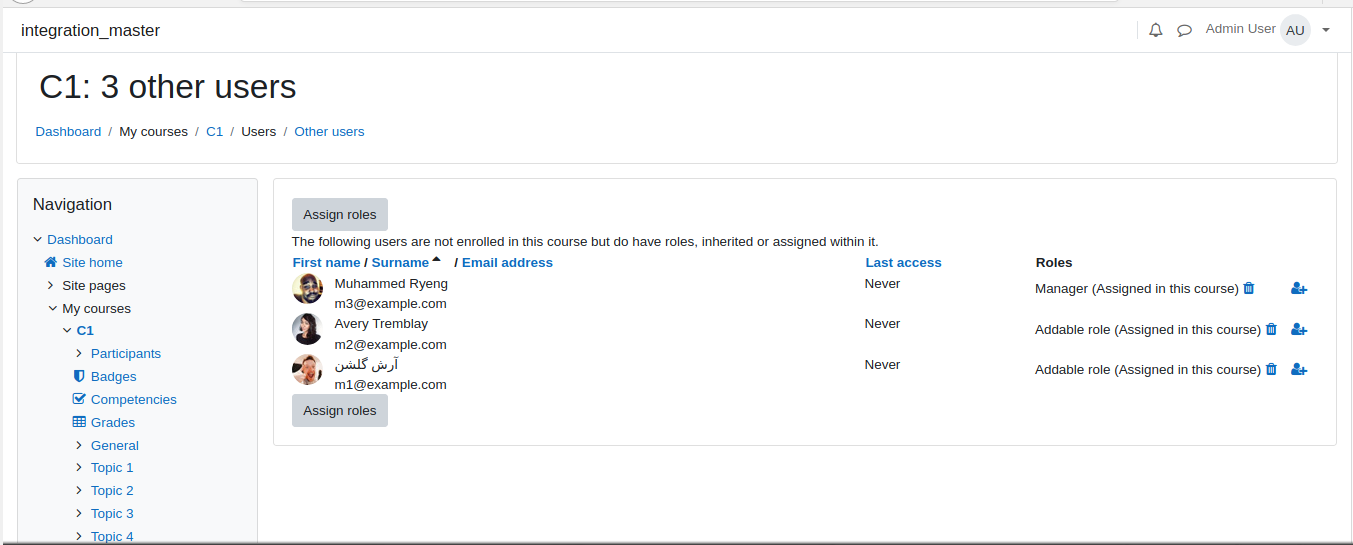The width and height of the screenshot is (1353, 545).
Task: Assign role icon for Avery Tremblay
Action: 1299,329
